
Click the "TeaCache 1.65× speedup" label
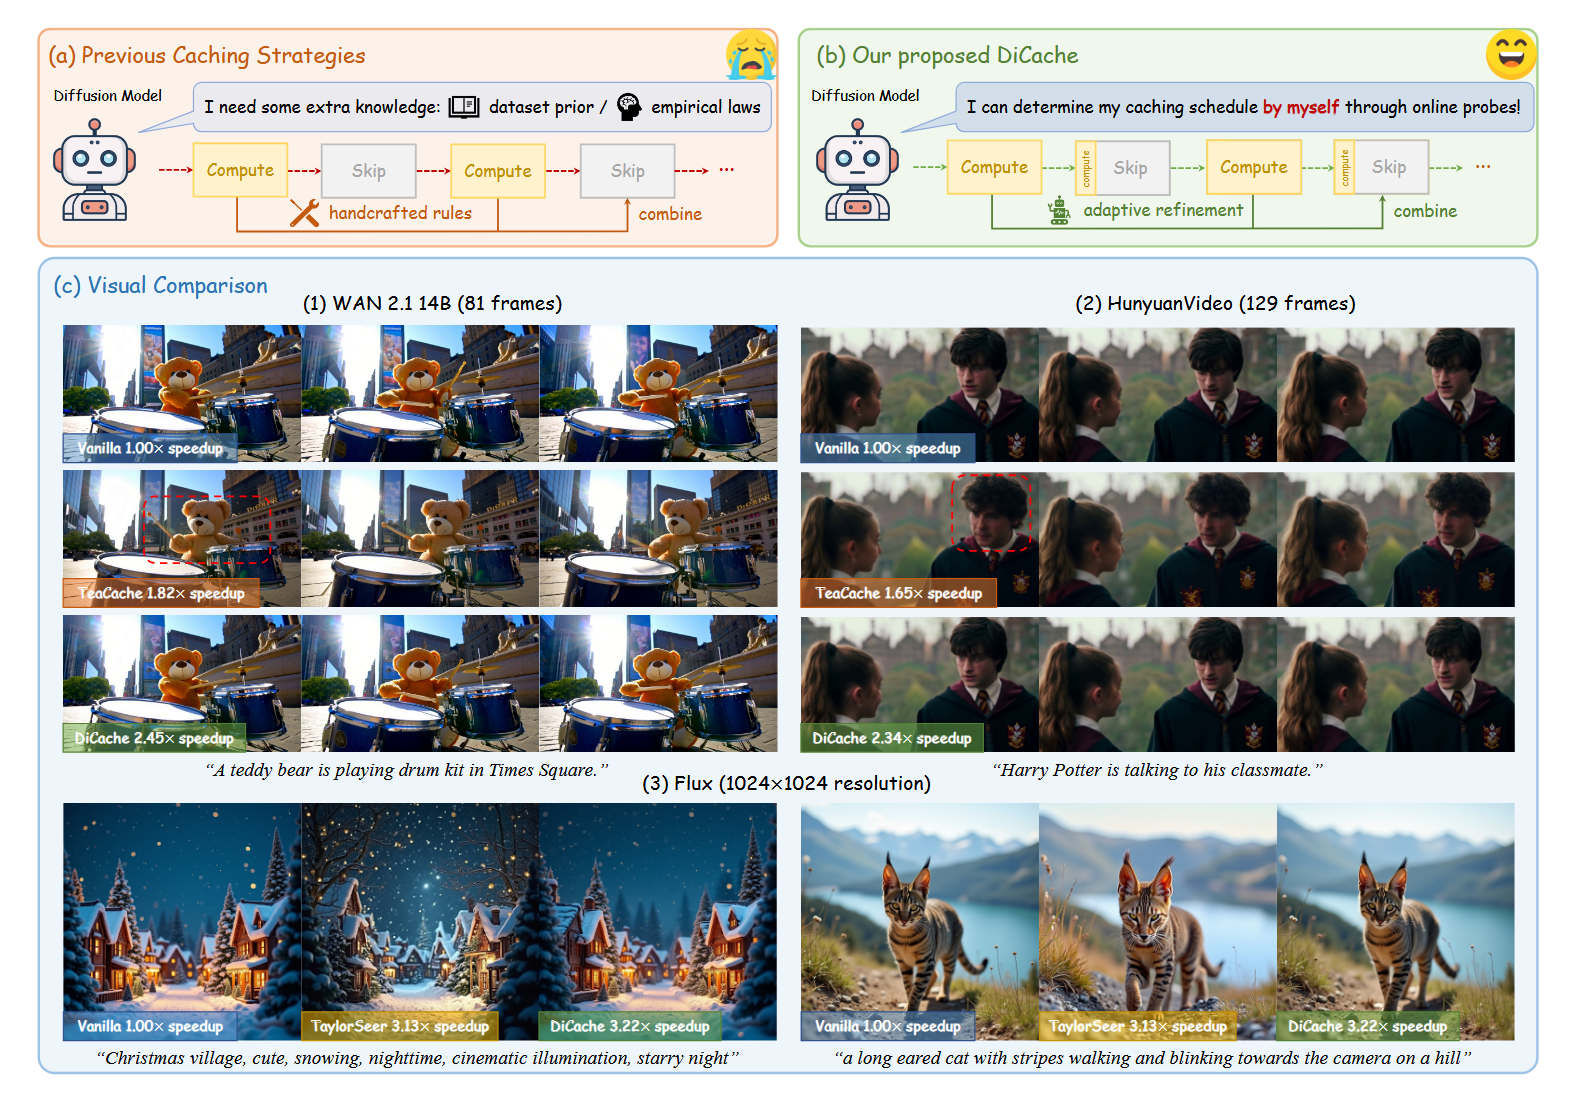pos(899,593)
